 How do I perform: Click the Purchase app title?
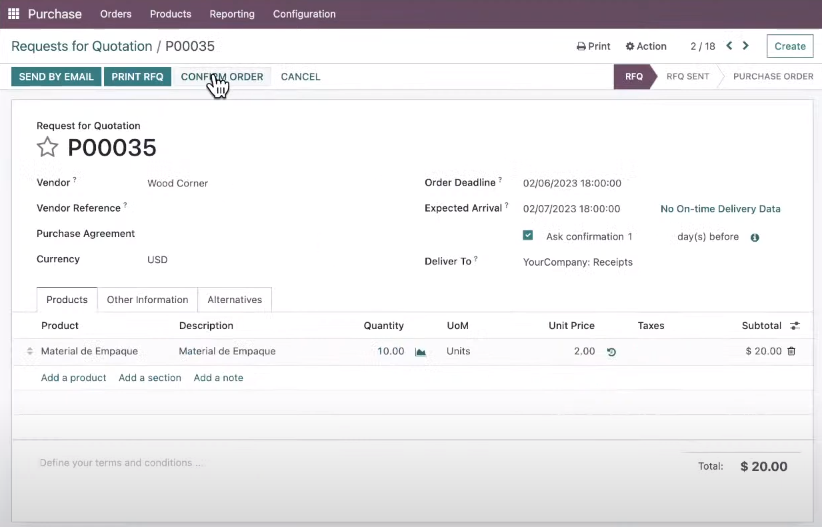pos(55,14)
